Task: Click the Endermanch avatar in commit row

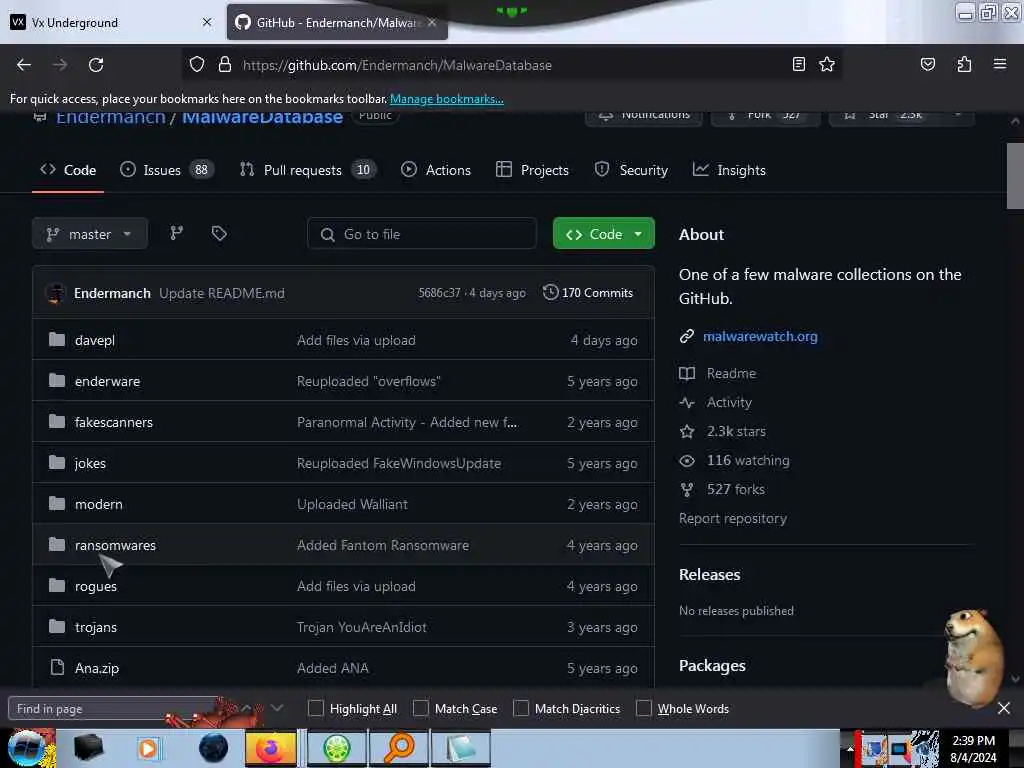Action: click(x=56, y=293)
